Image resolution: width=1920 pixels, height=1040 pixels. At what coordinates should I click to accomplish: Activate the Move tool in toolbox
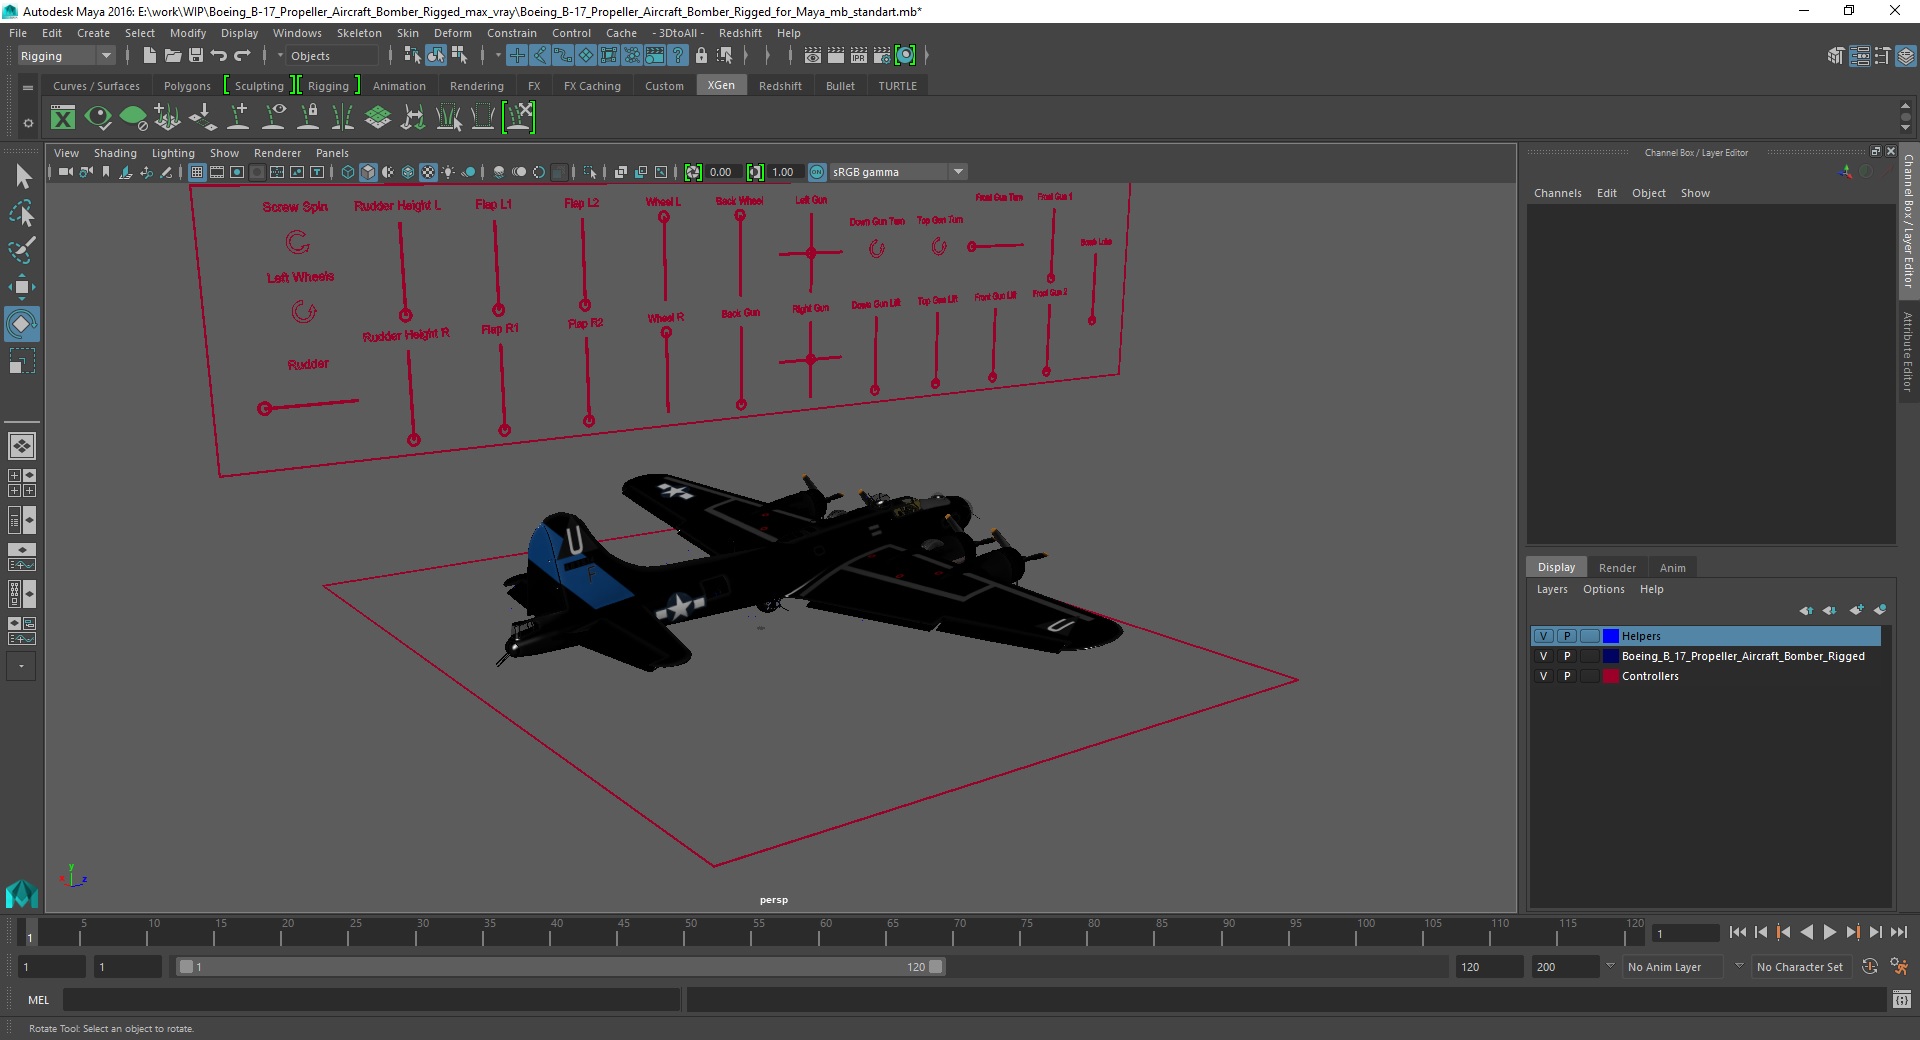pos(22,287)
